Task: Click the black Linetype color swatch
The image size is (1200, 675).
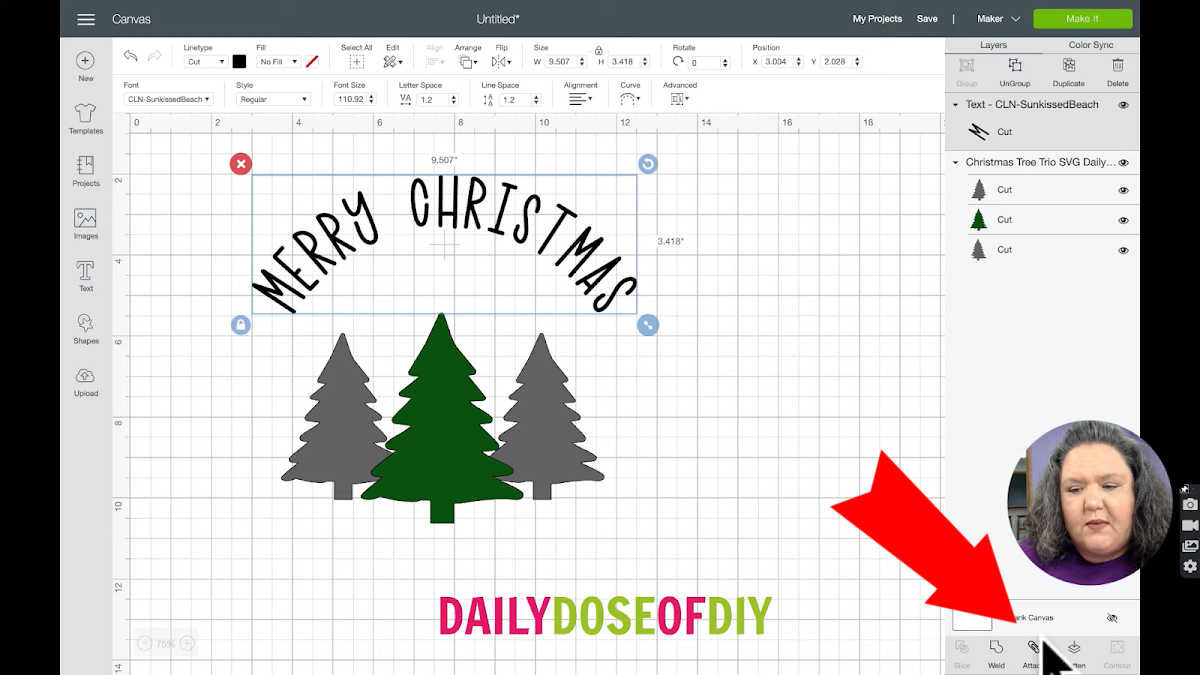Action: click(x=239, y=62)
